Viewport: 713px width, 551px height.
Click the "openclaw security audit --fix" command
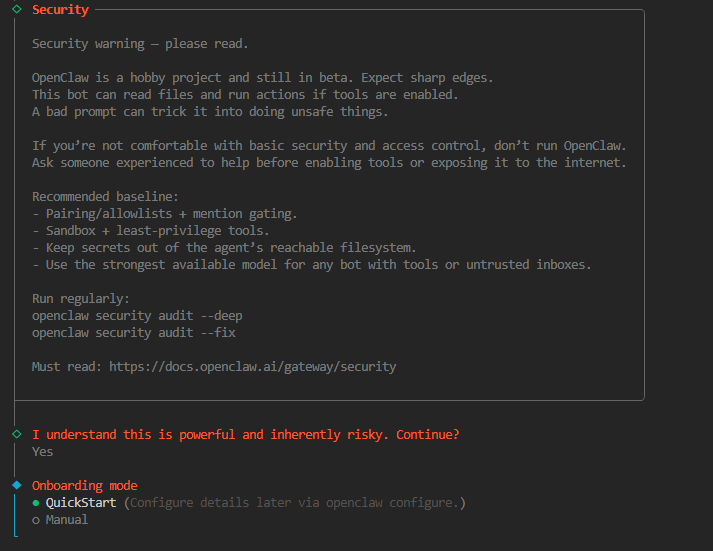[134, 332]
